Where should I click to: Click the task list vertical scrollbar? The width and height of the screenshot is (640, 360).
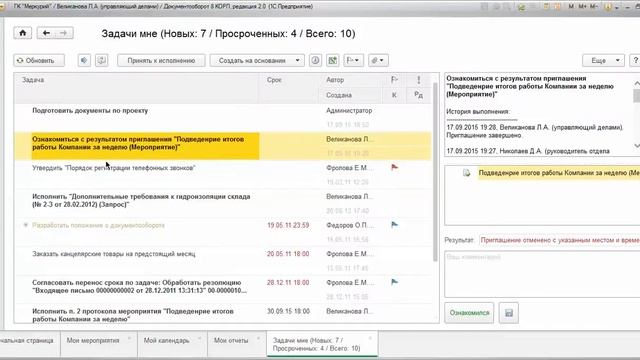point(435,171)
